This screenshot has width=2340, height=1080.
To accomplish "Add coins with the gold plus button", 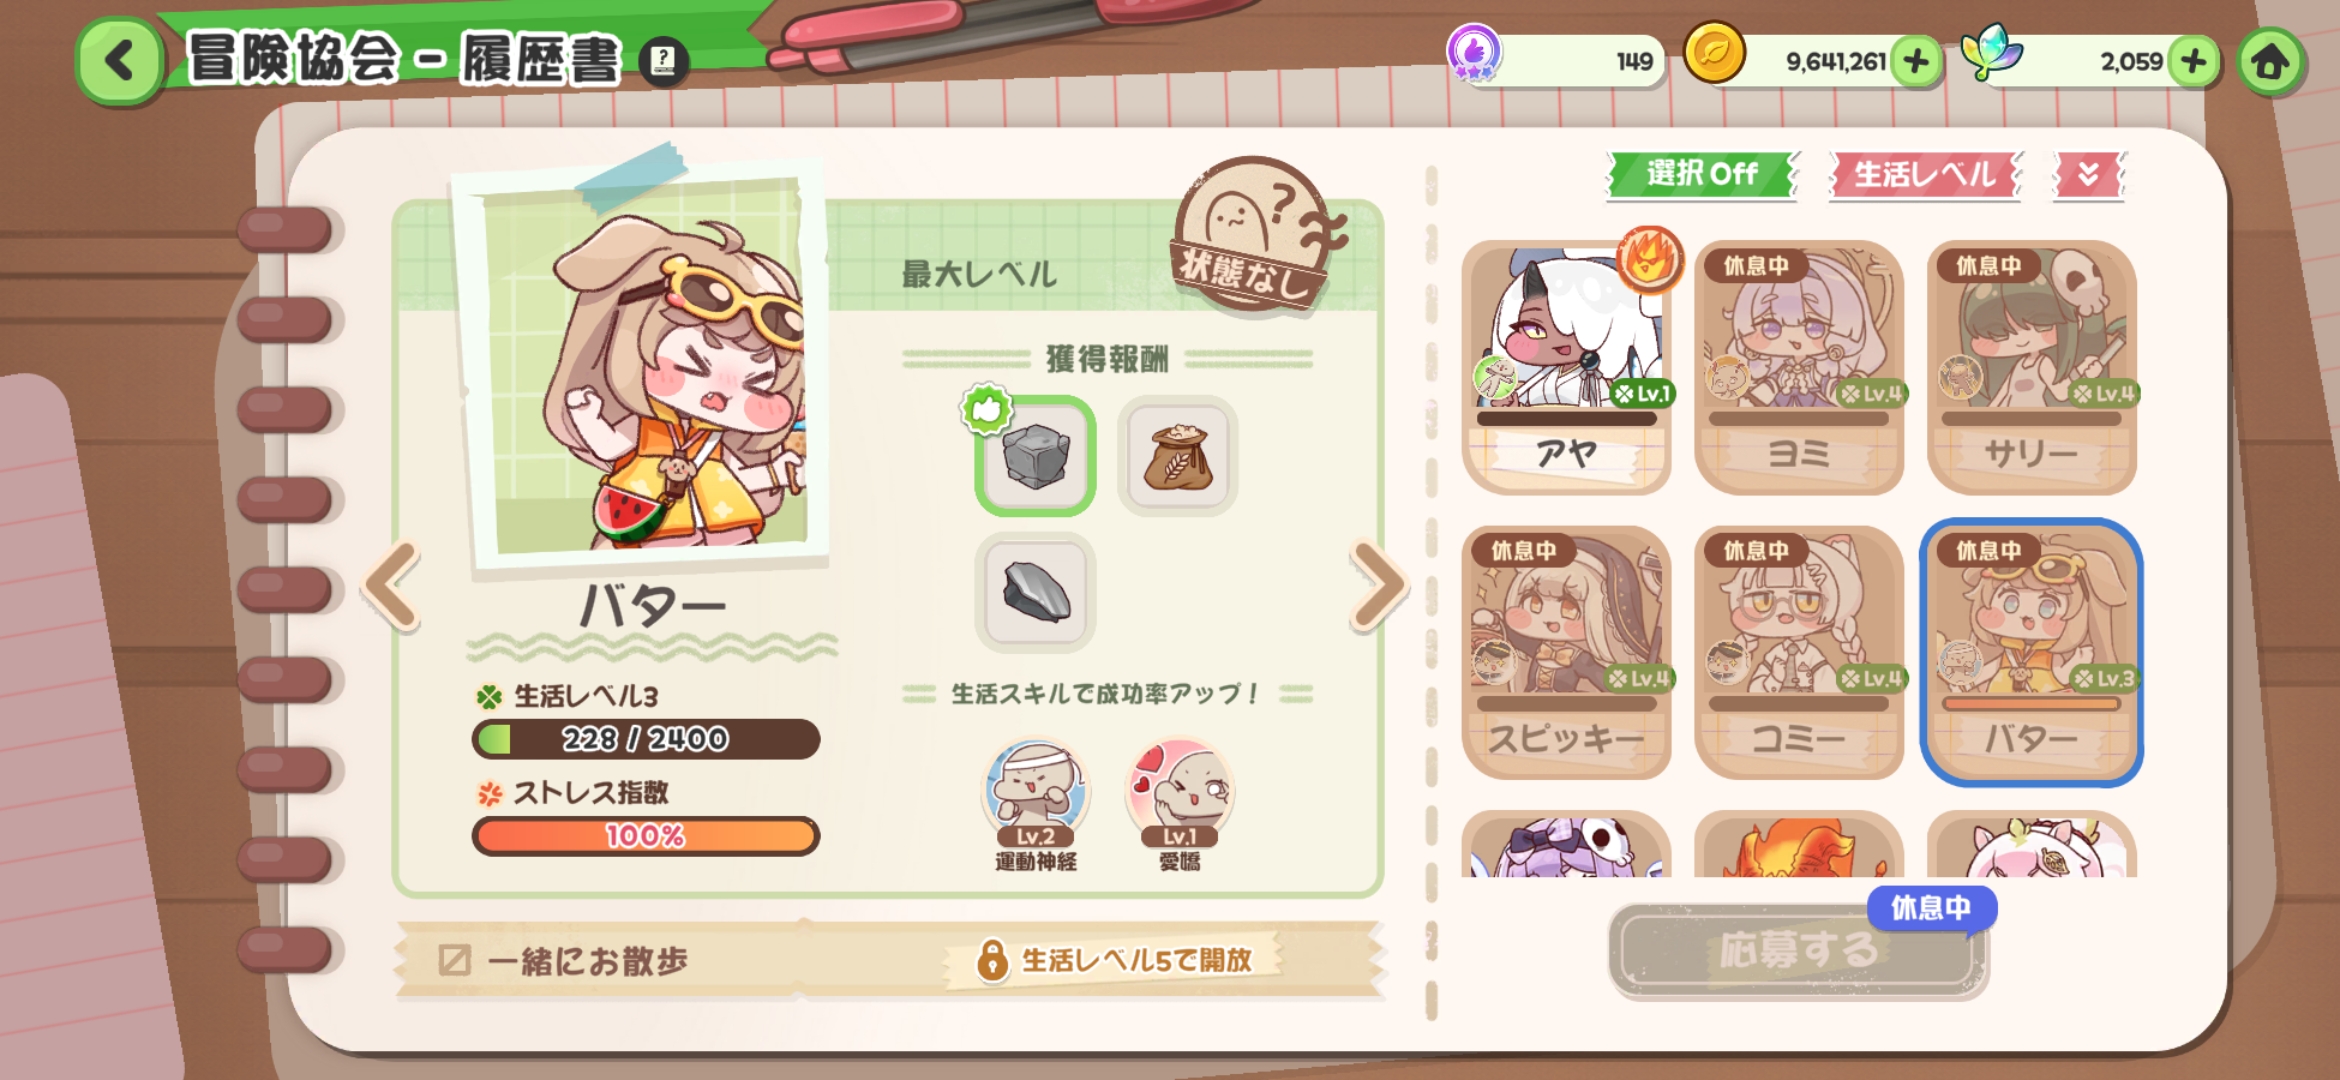I will click(1915, 62).
